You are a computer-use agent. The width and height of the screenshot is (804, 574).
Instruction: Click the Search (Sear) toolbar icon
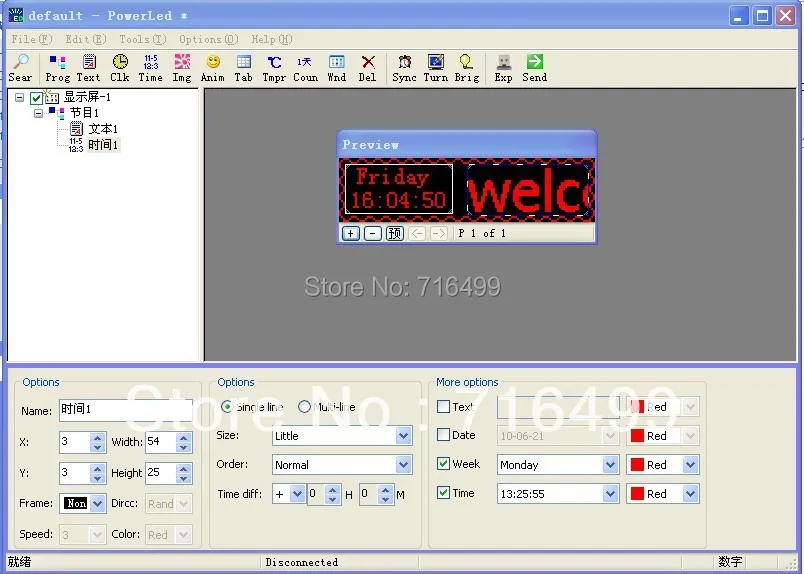[20, 67]
